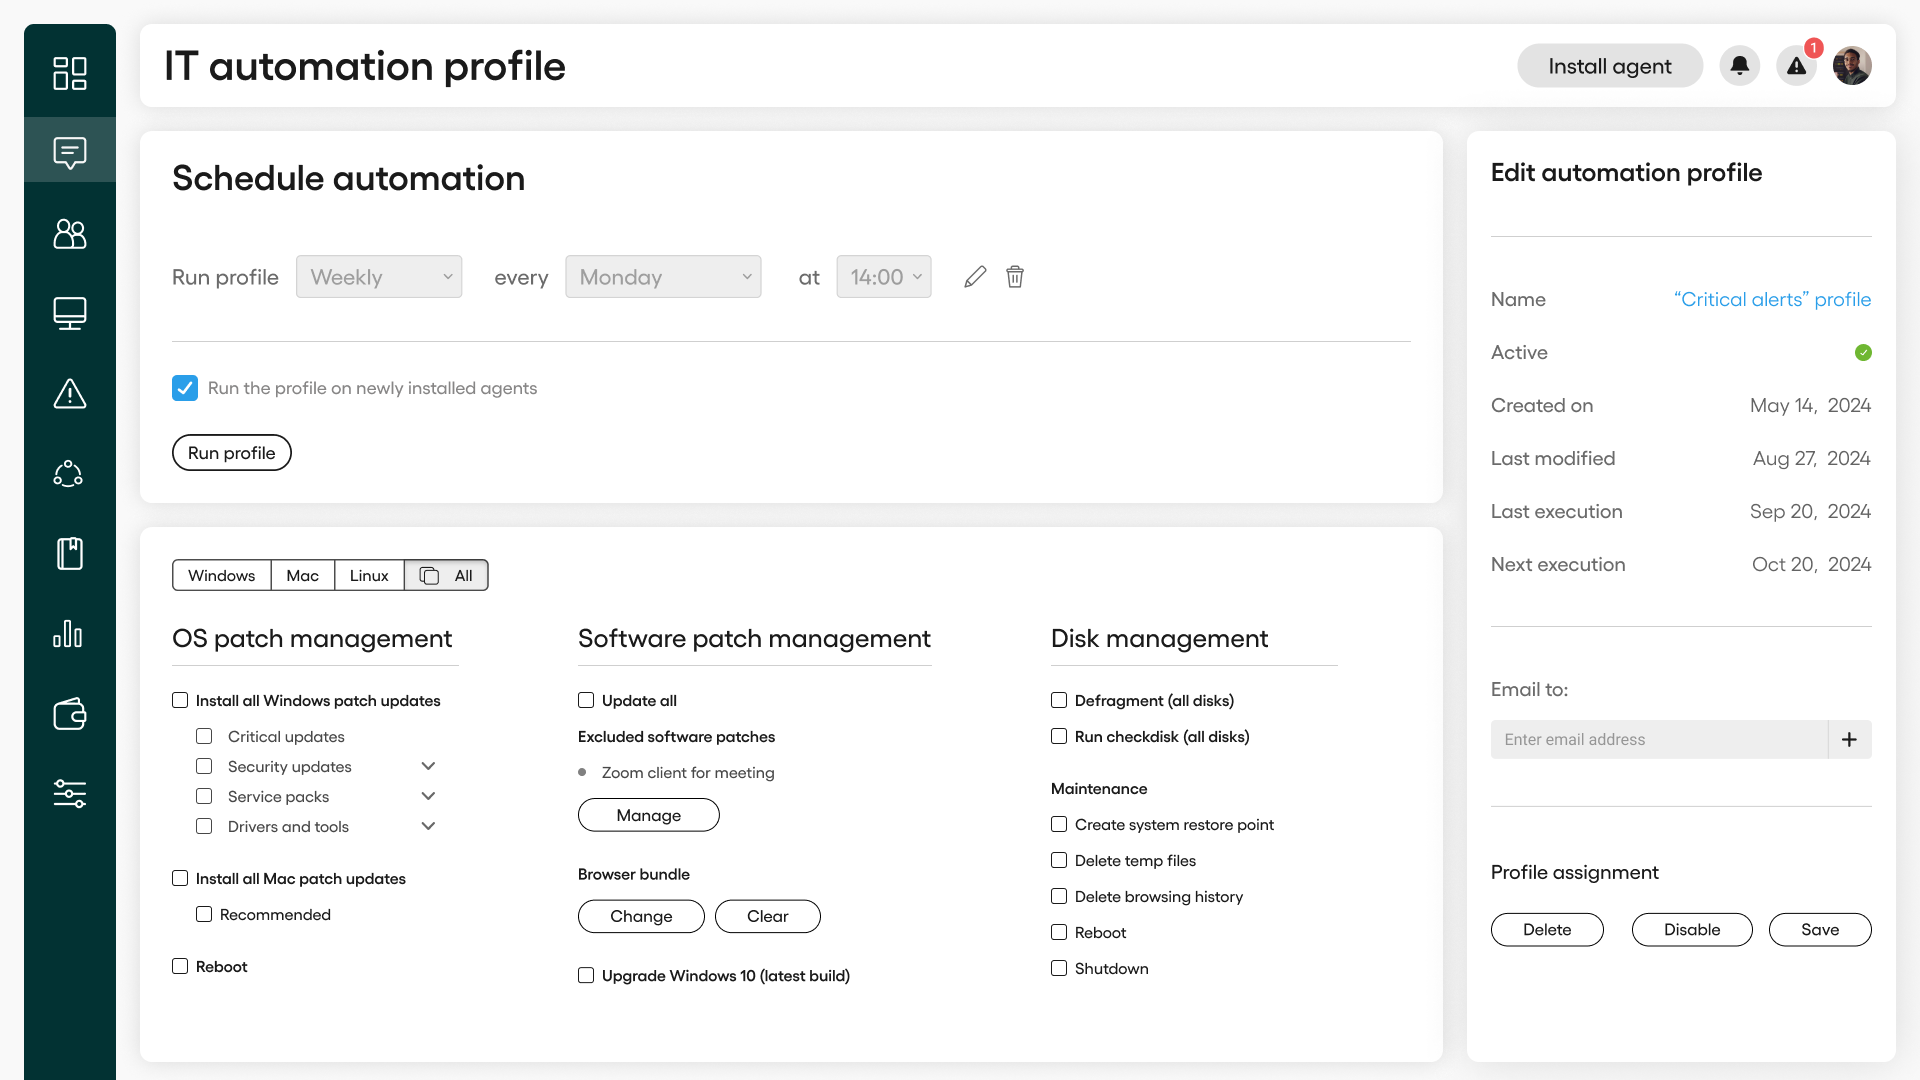
Task: Open the monitor devices sidebar icon
Action: pyautogui.click(x=70, y=314)
